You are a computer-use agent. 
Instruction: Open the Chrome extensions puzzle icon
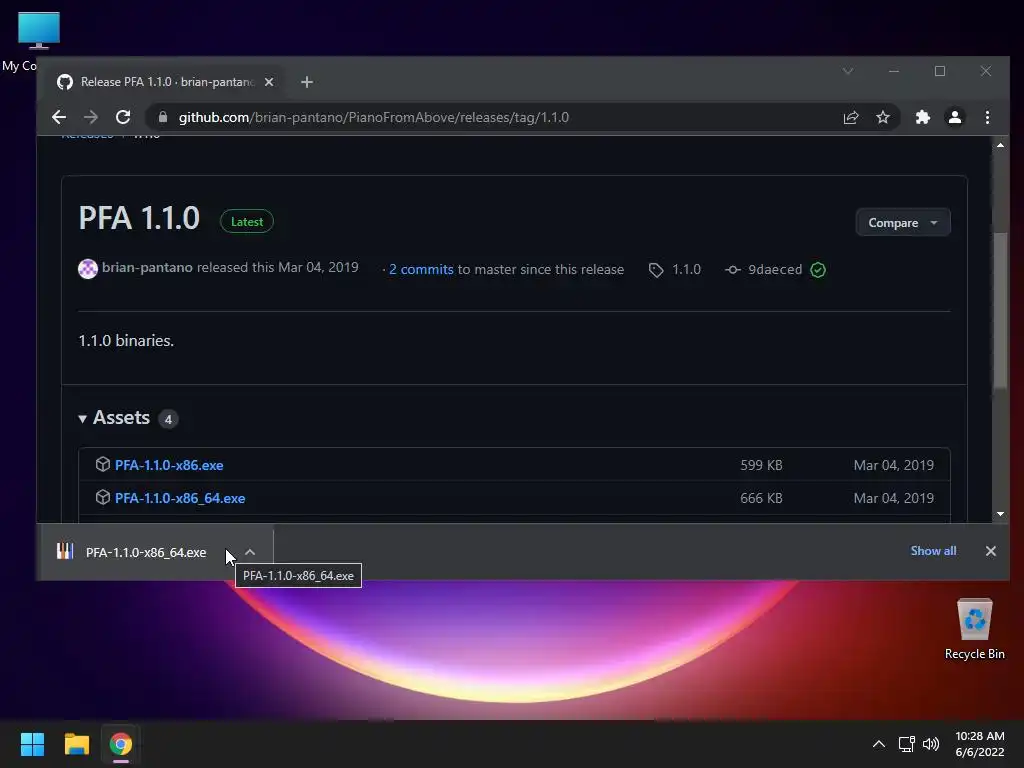pyautogui.click(x=922, y=118)
